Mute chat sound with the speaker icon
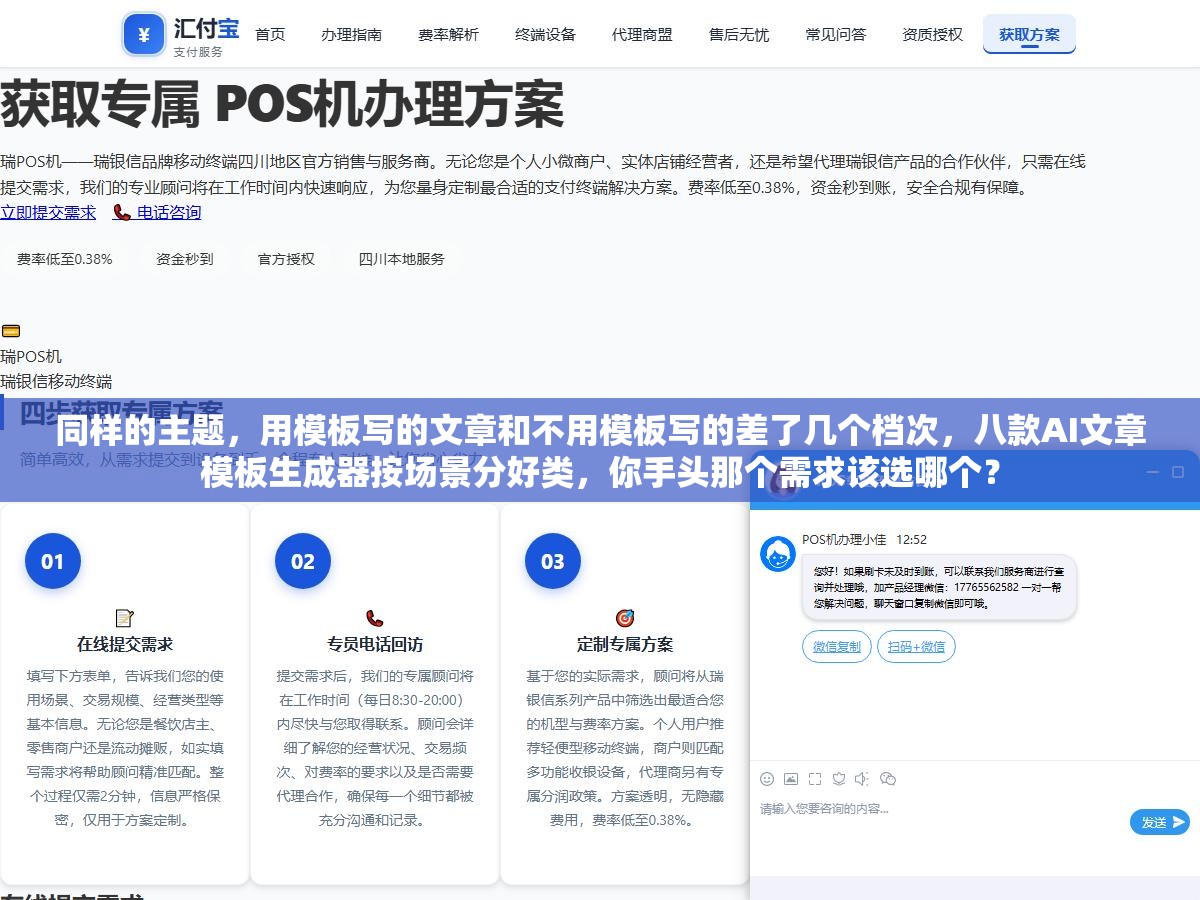 click(862, 779)
